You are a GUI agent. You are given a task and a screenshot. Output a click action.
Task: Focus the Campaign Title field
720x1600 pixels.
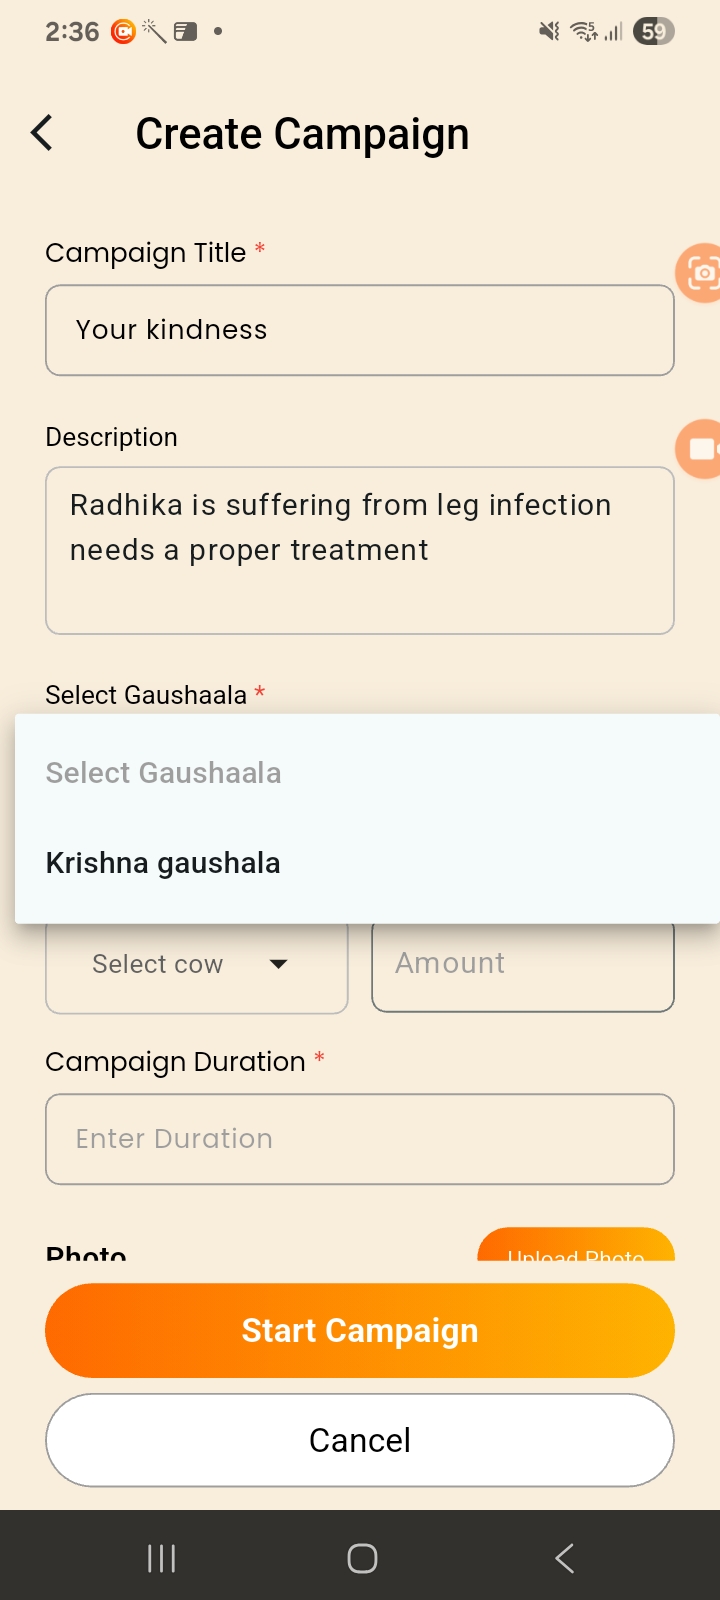click(360, 330)
